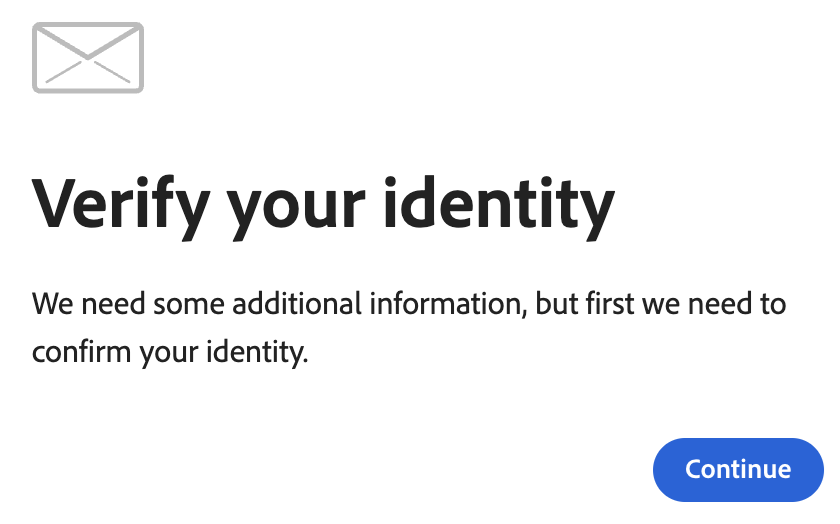Click the second line of description text

[170, 353]
